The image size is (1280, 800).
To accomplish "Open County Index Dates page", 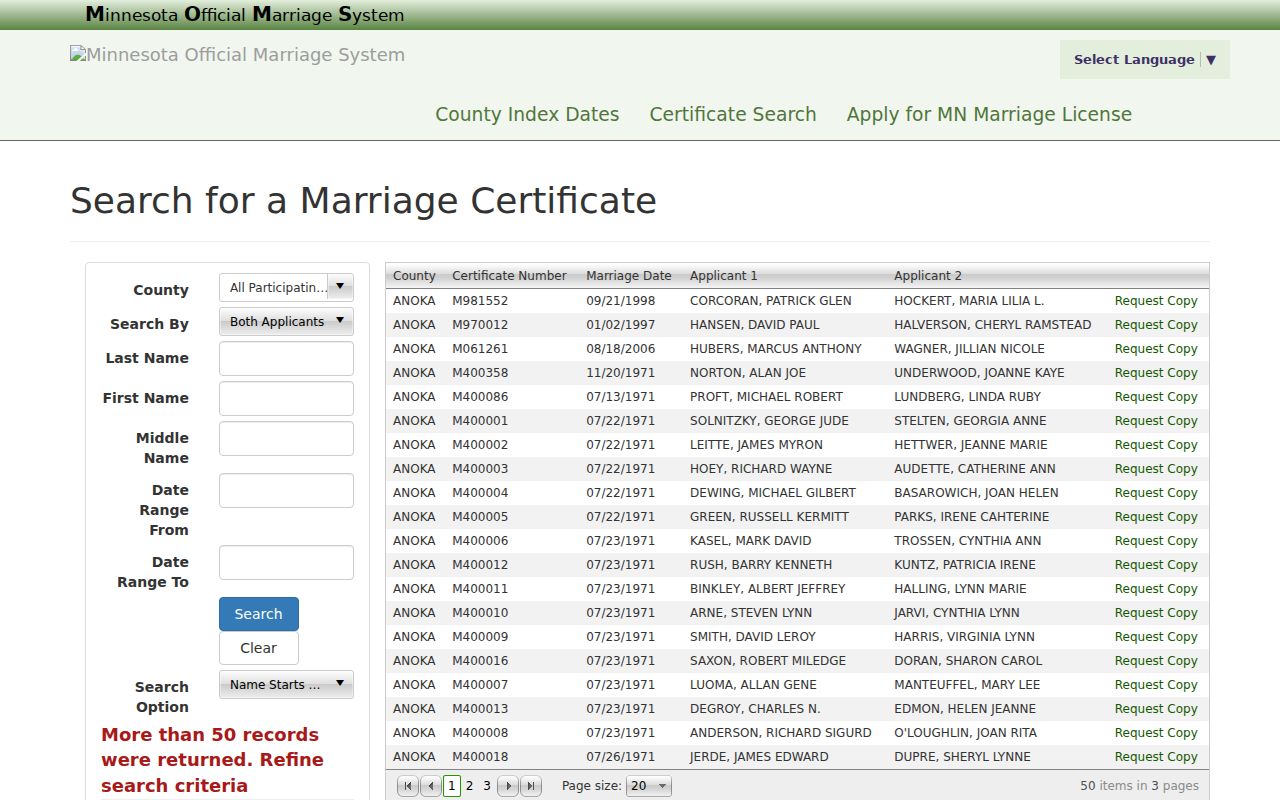I will click(x=527, y=114).
